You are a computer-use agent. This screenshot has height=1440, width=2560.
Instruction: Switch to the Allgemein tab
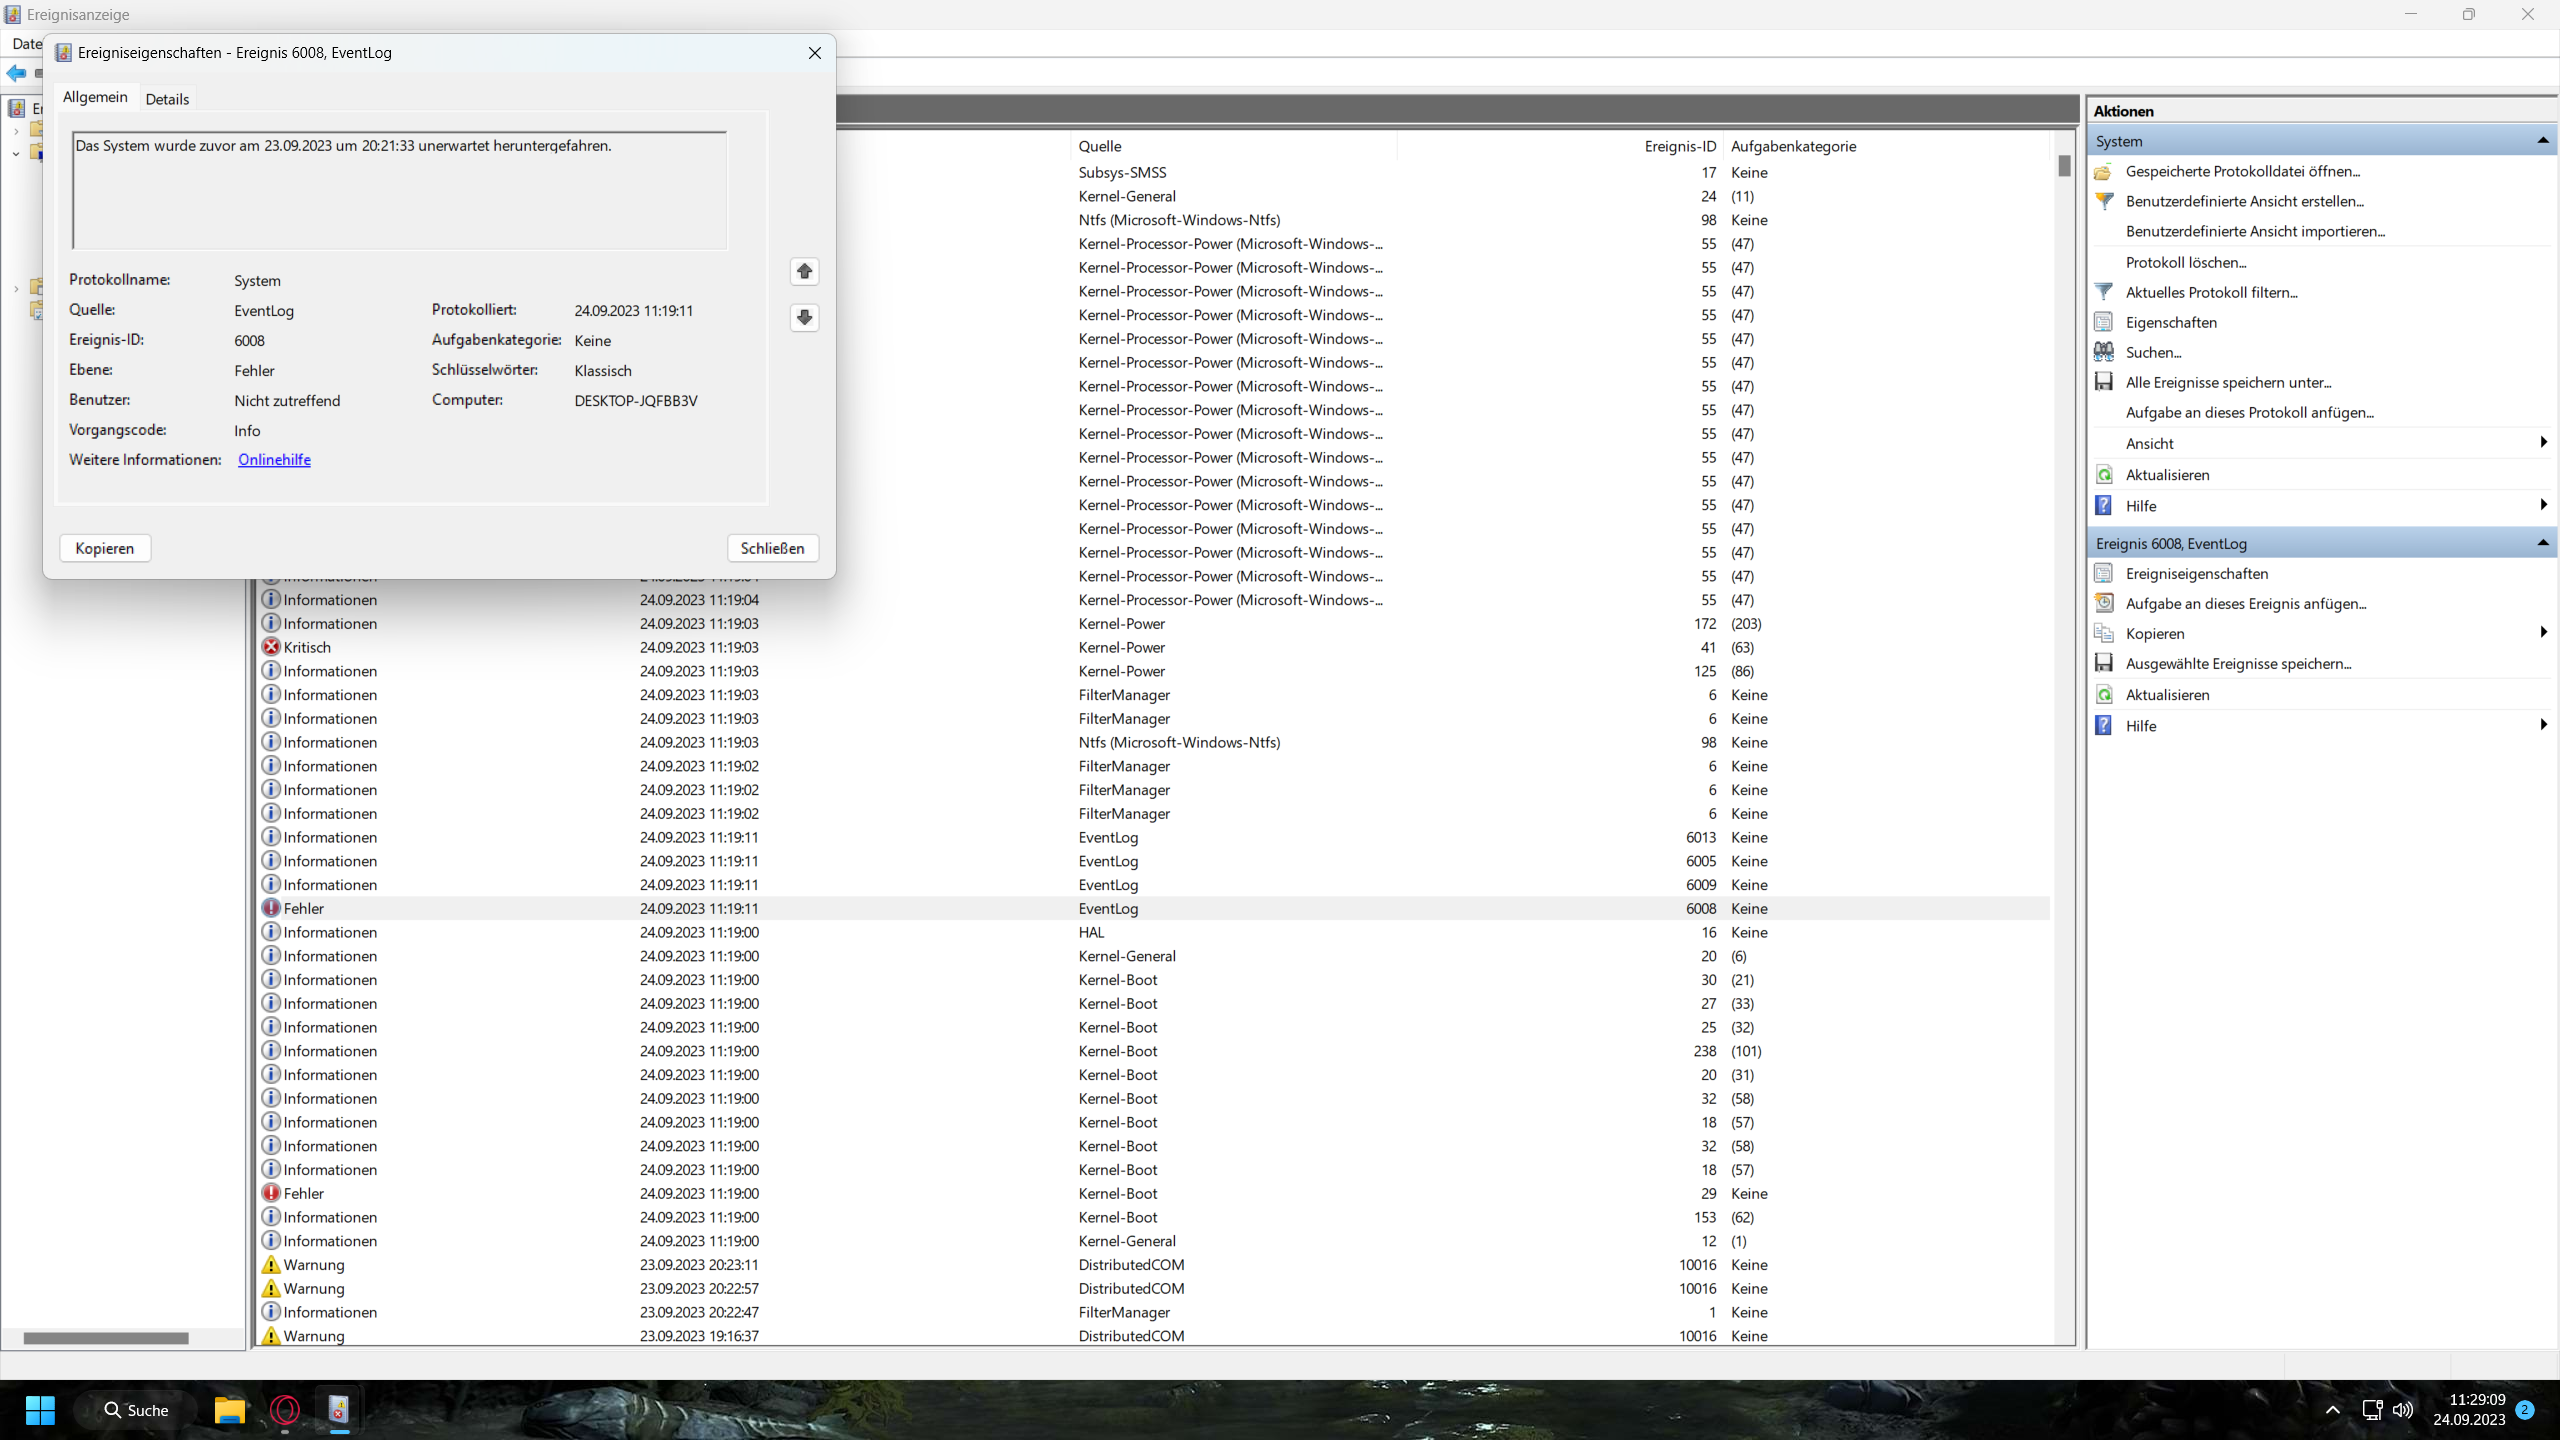click(95, 97)
